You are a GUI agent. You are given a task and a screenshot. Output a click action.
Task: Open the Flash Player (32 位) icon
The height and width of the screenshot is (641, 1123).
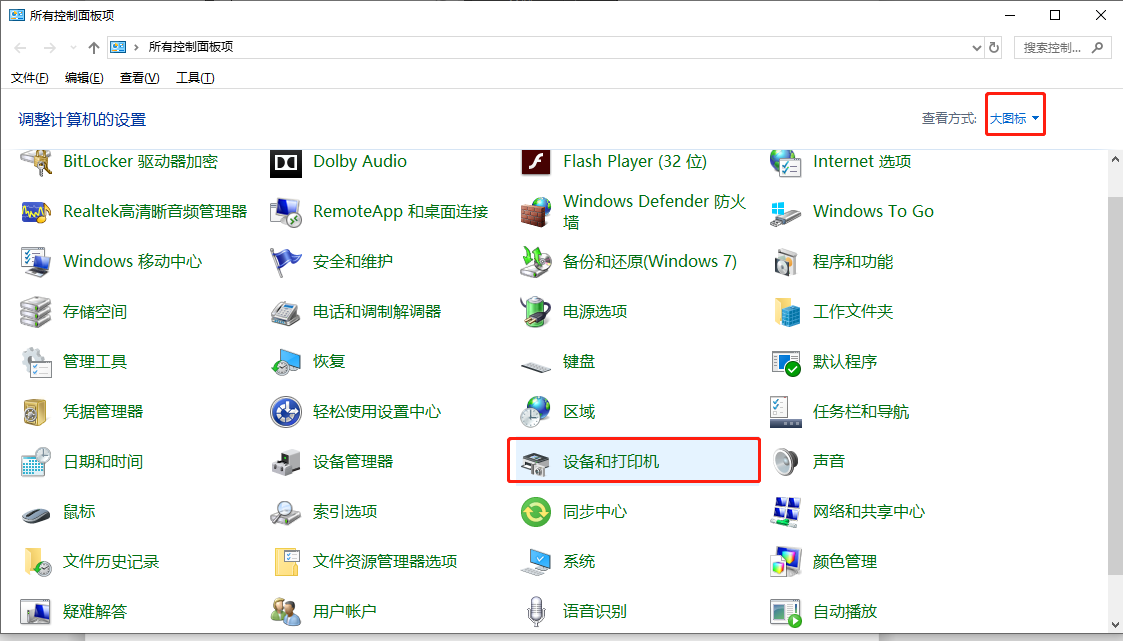tap(535, 162)
